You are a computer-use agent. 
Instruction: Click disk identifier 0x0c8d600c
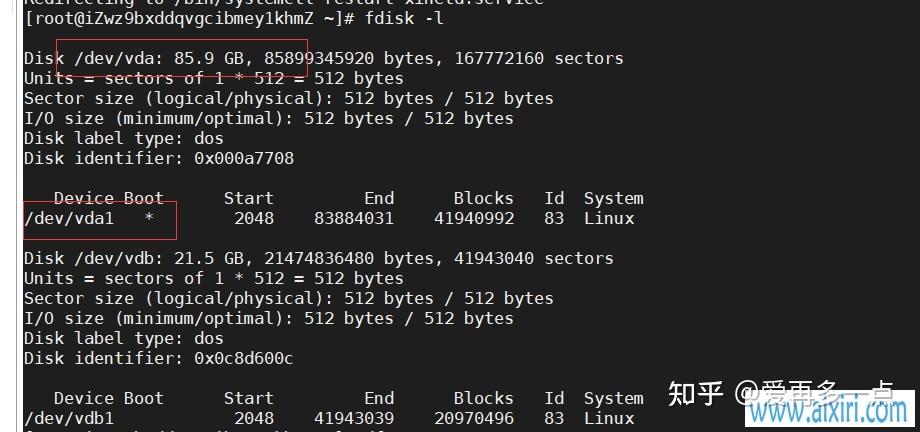(244, 358)
